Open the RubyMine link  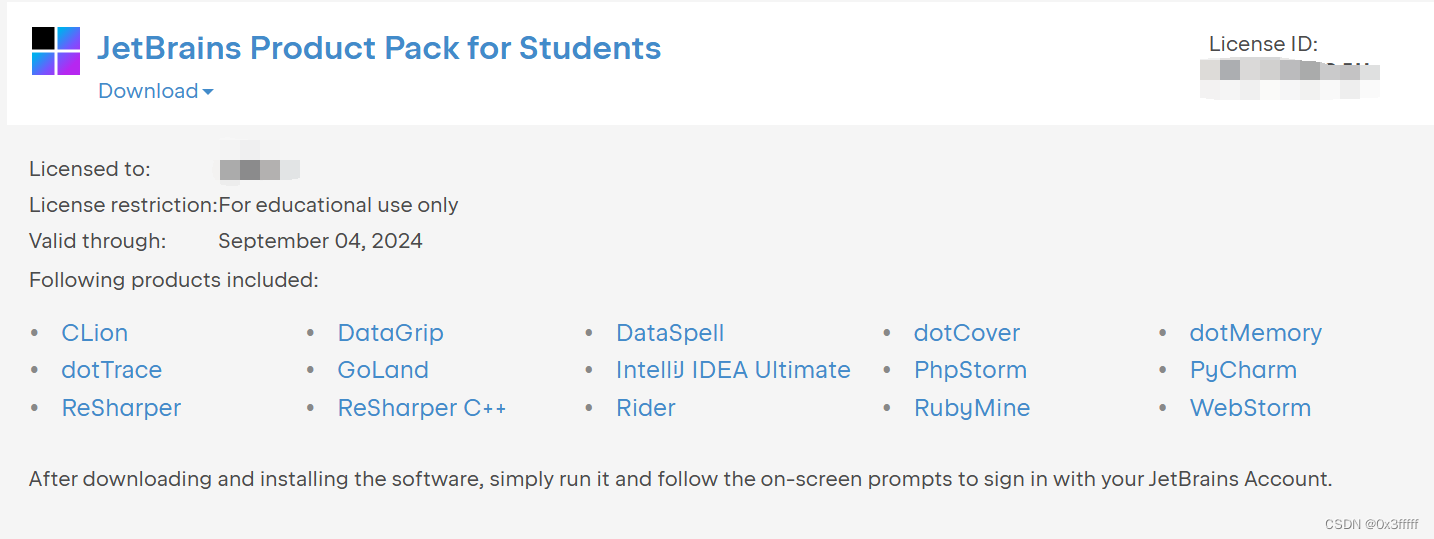click(x=972, y=408)
